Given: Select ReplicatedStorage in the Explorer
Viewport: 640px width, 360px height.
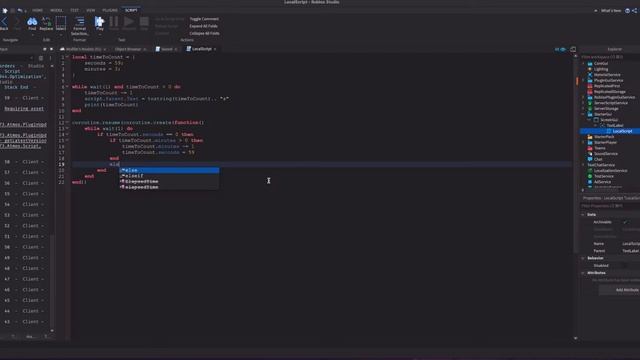Looking at the screenshot, I should pos(610,92).
